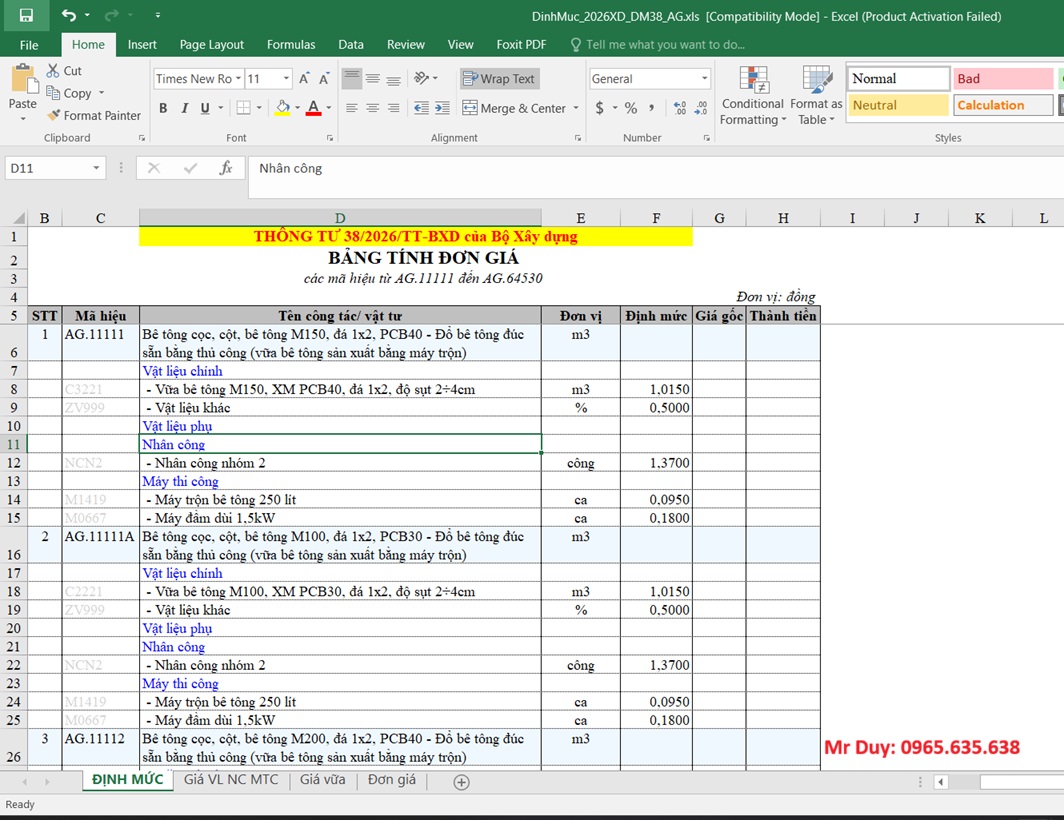The image size is (1064, 820).
Task: Open the underline style dropdown arrow
Action: pyautogui.click(x=221, y=108)
